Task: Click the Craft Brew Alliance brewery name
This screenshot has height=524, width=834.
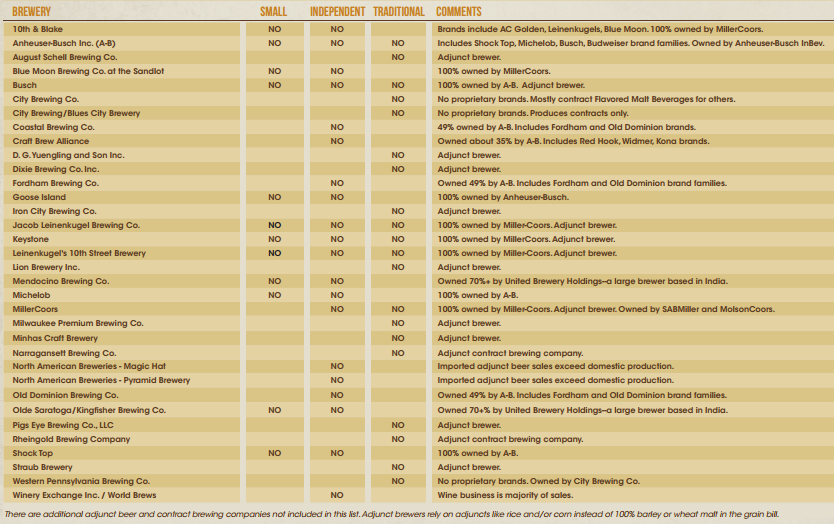Action: point(51,142)
